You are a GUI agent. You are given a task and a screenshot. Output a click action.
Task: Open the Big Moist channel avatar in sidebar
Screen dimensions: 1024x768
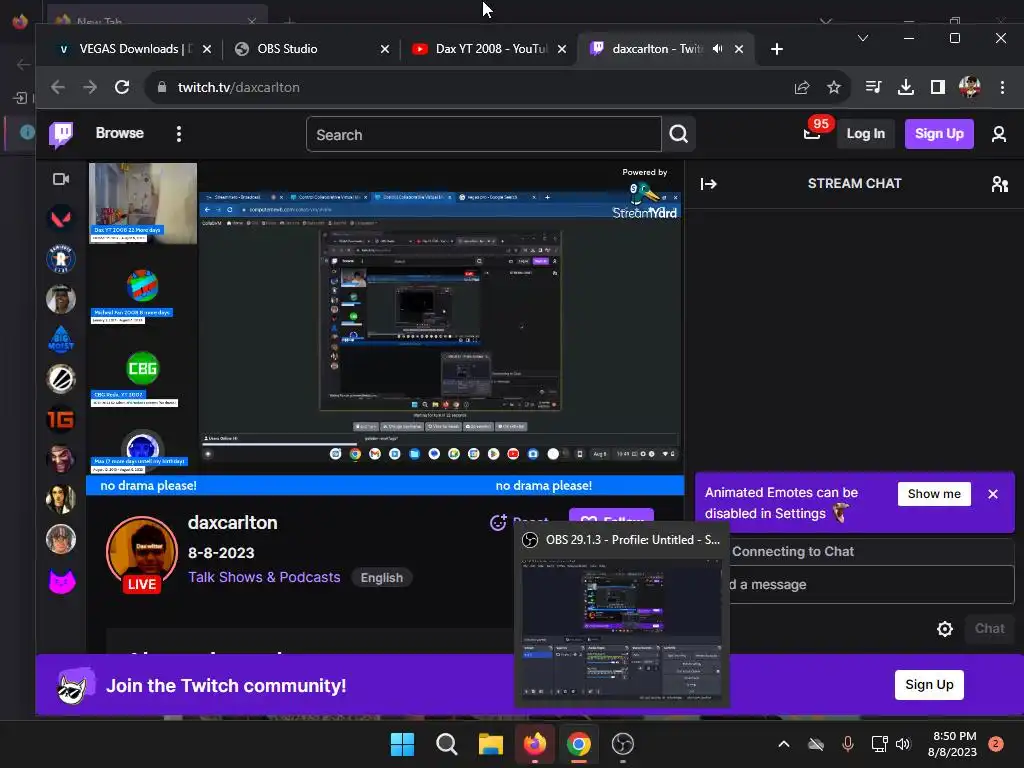61,339
